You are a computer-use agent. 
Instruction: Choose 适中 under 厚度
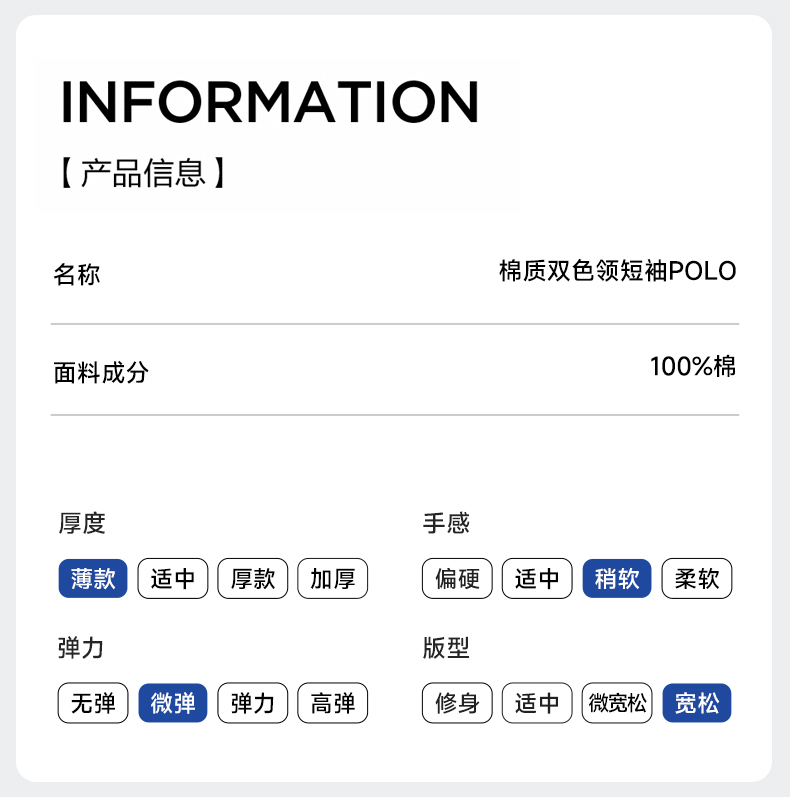click(x=173, y=578)
